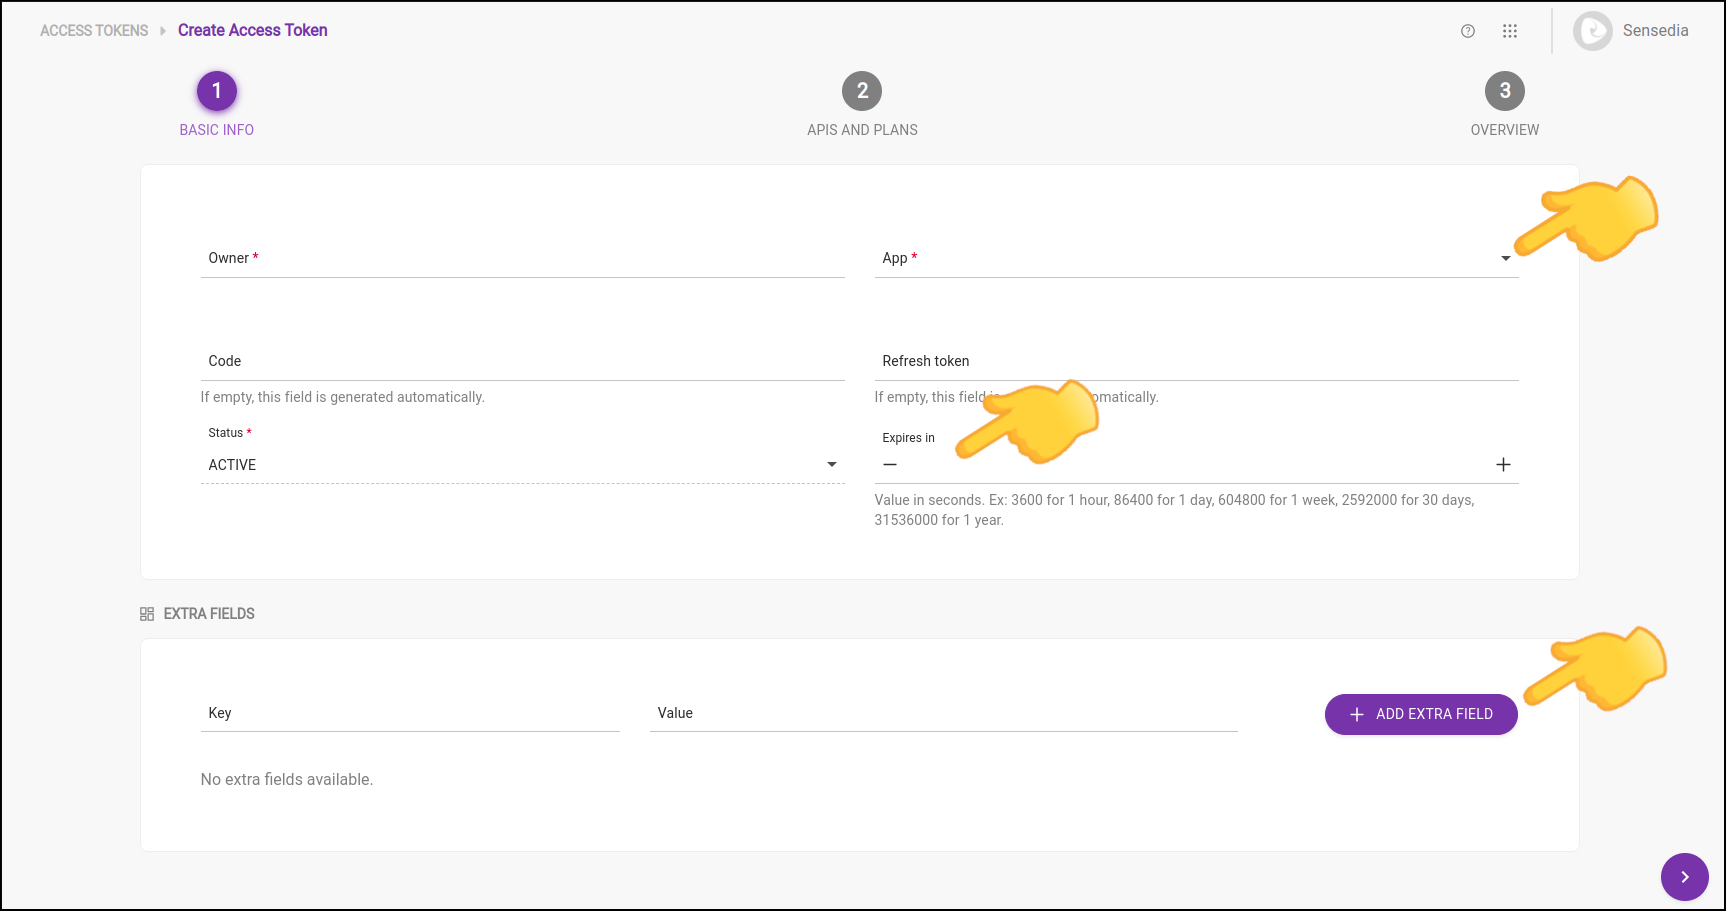Click the plus stepper beside Expires in
The height and width of the screenshot is (911, 1726).
1504,464
